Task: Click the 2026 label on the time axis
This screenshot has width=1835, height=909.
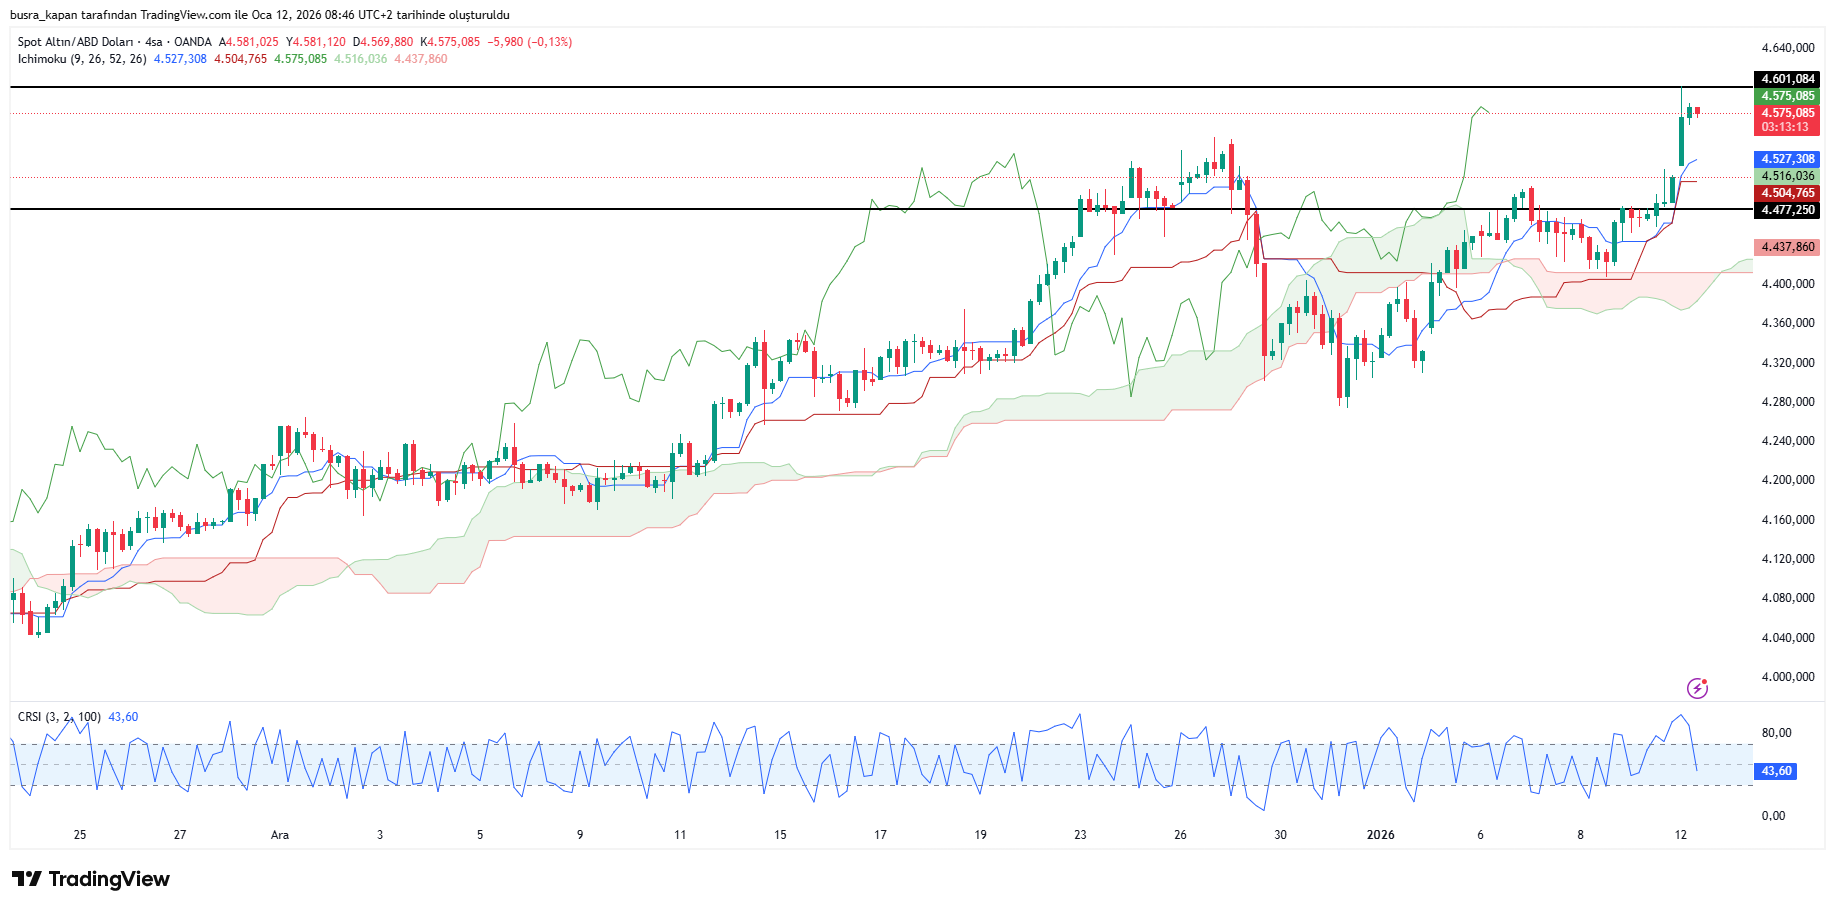Action: [x=1380, y=835]
